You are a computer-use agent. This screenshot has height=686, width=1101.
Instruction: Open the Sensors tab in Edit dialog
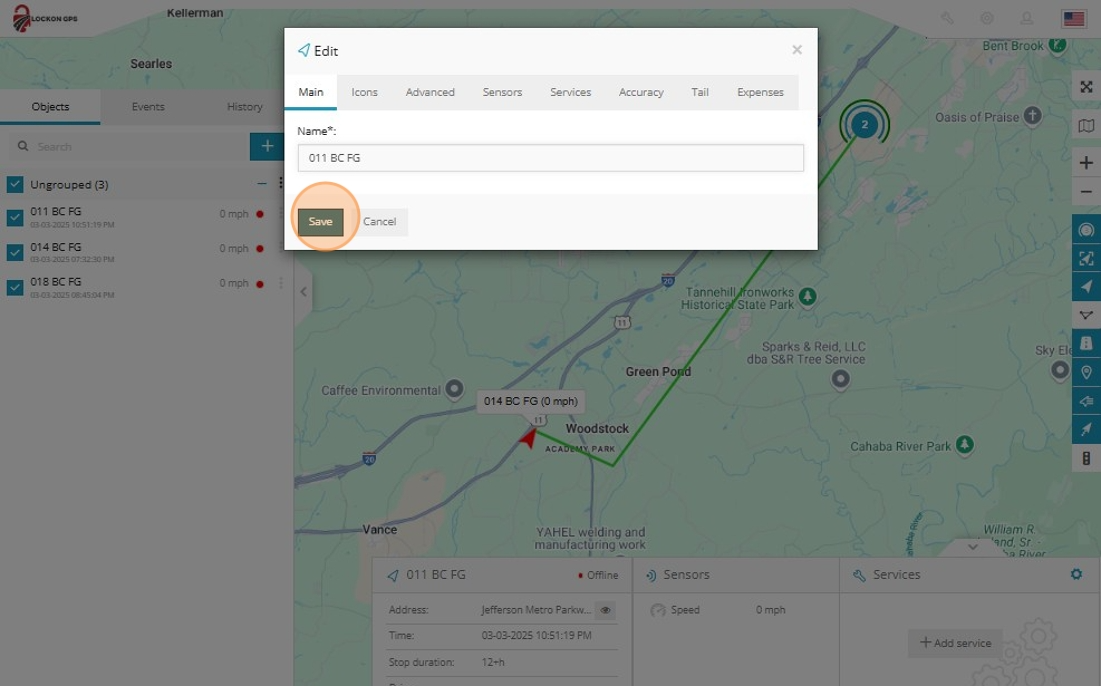(502, 92)
